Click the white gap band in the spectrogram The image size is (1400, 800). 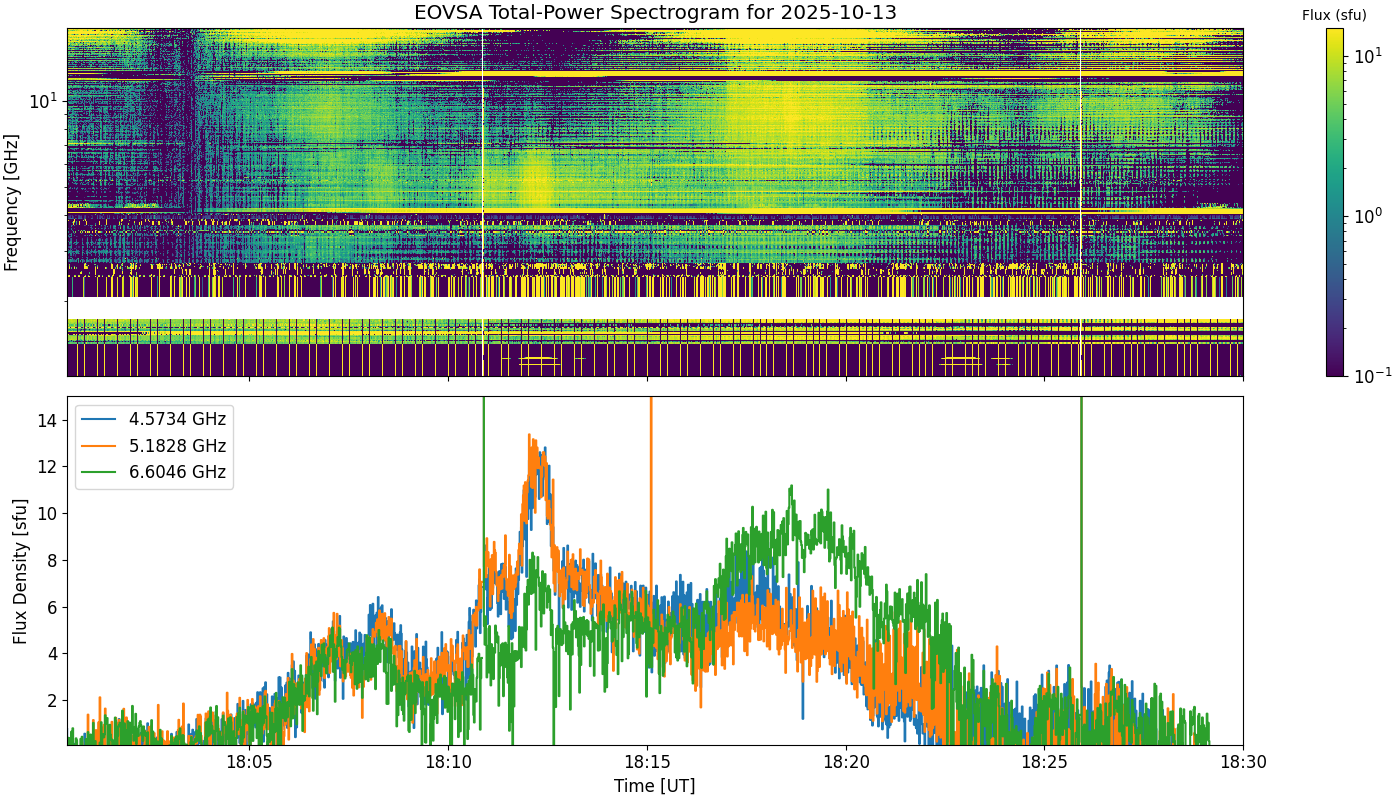(655, 308)
